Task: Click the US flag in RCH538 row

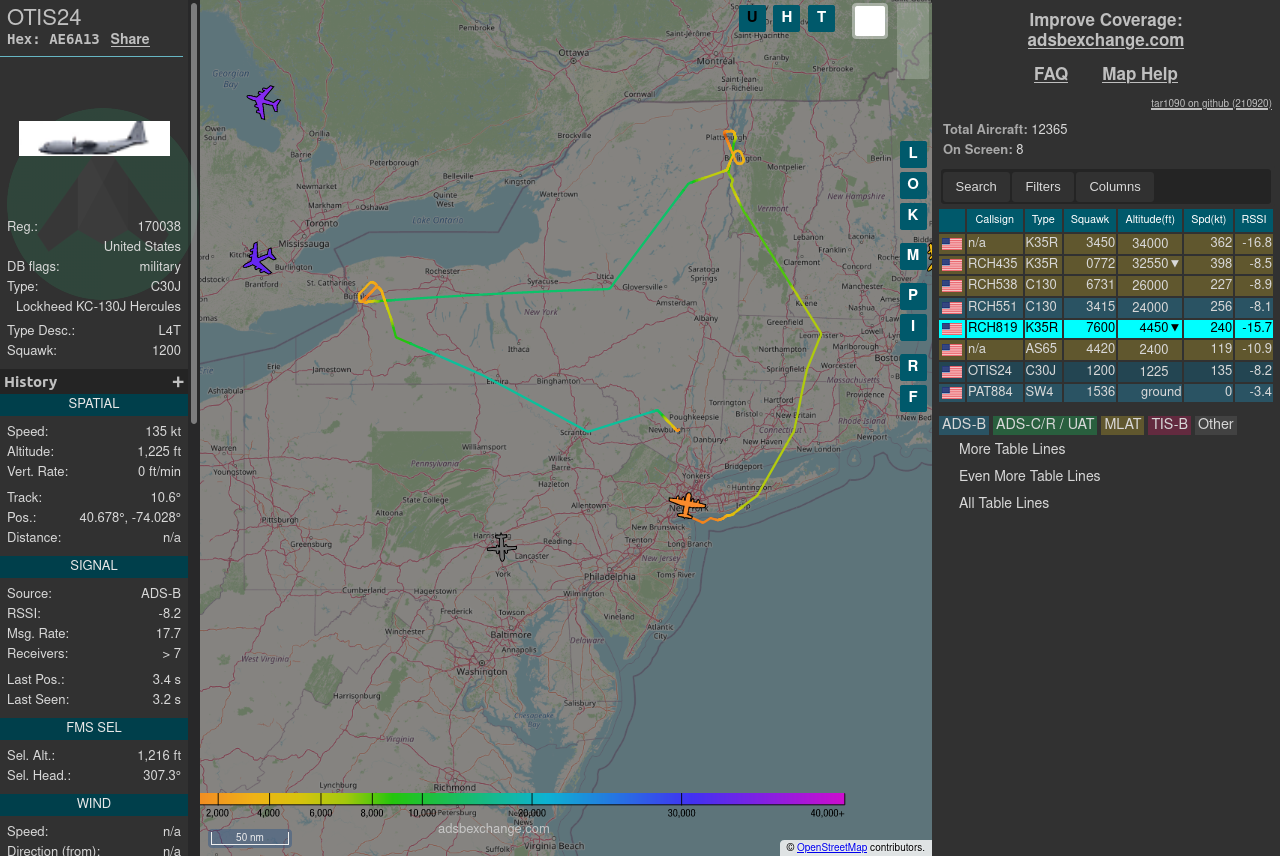Action: [x=952, y=286]
